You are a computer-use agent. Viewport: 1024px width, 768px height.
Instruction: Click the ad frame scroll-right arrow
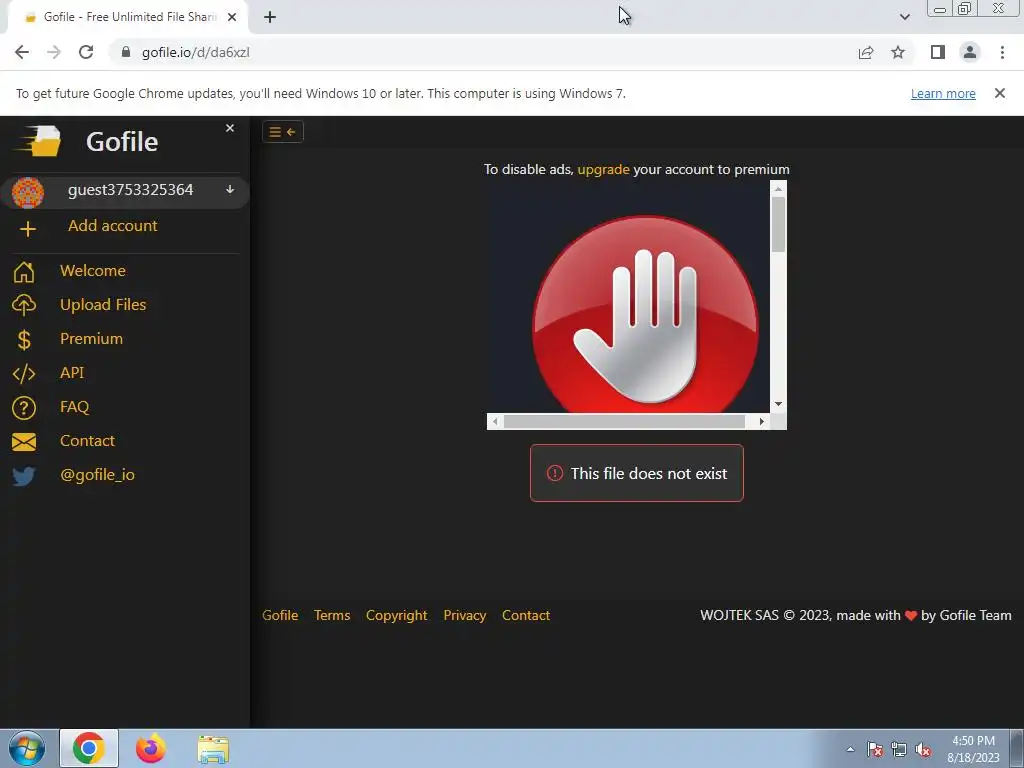tap(761, 422)
